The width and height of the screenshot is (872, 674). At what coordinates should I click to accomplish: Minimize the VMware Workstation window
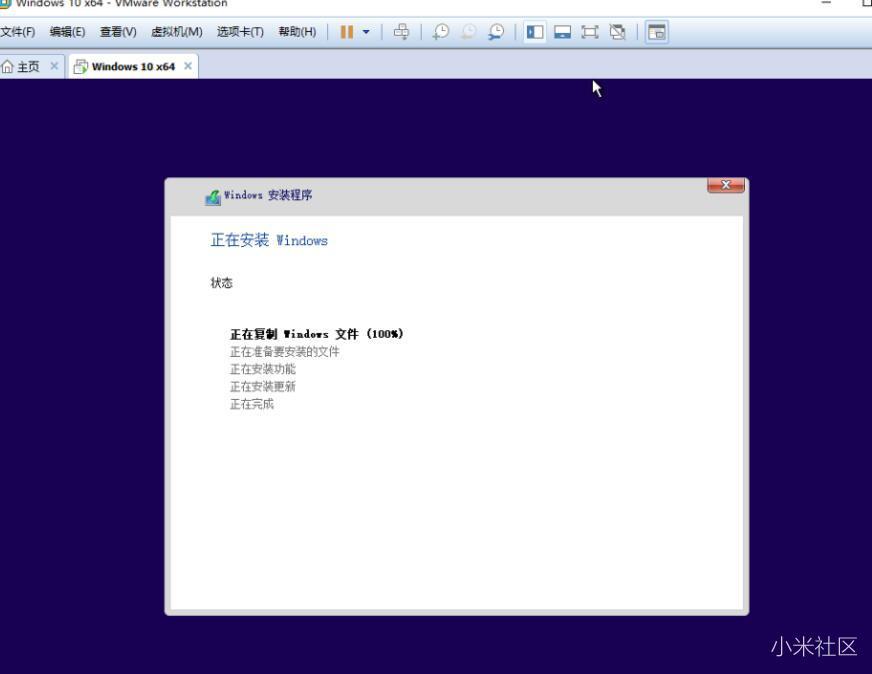826,3
